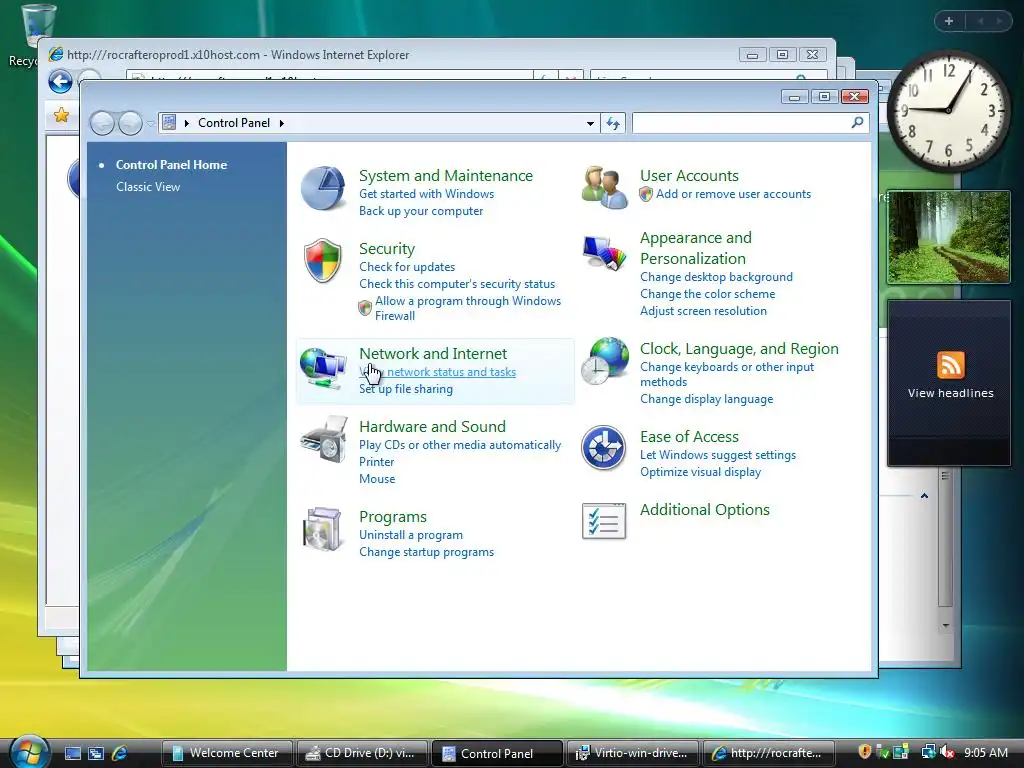This screenshot has width=1024, height=768.
Task: Click the Control Panel icon in address bar
Action: tap(169, 122)
